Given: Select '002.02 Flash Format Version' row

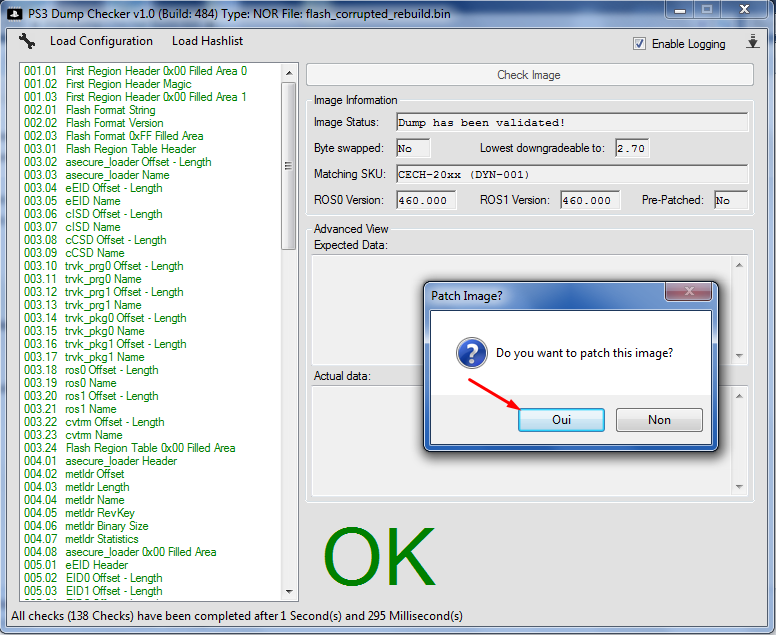Looking at the screenshot, I should 94,123.
